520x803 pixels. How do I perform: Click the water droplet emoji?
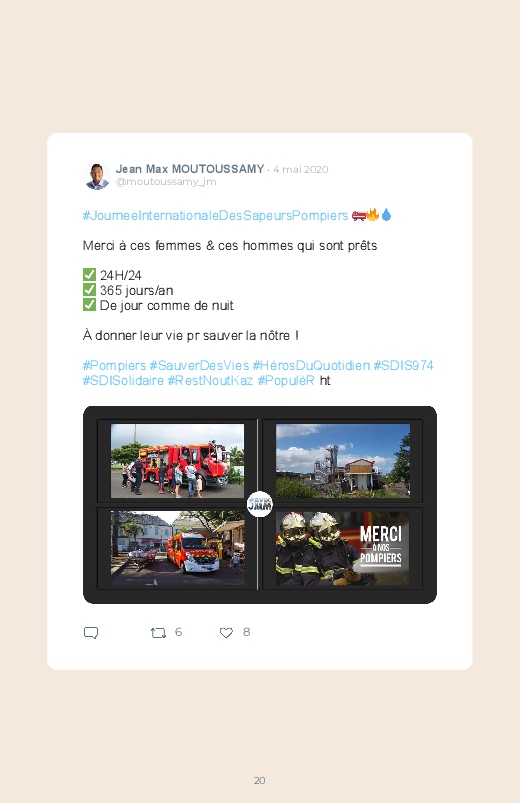click(x=386, y=215)
